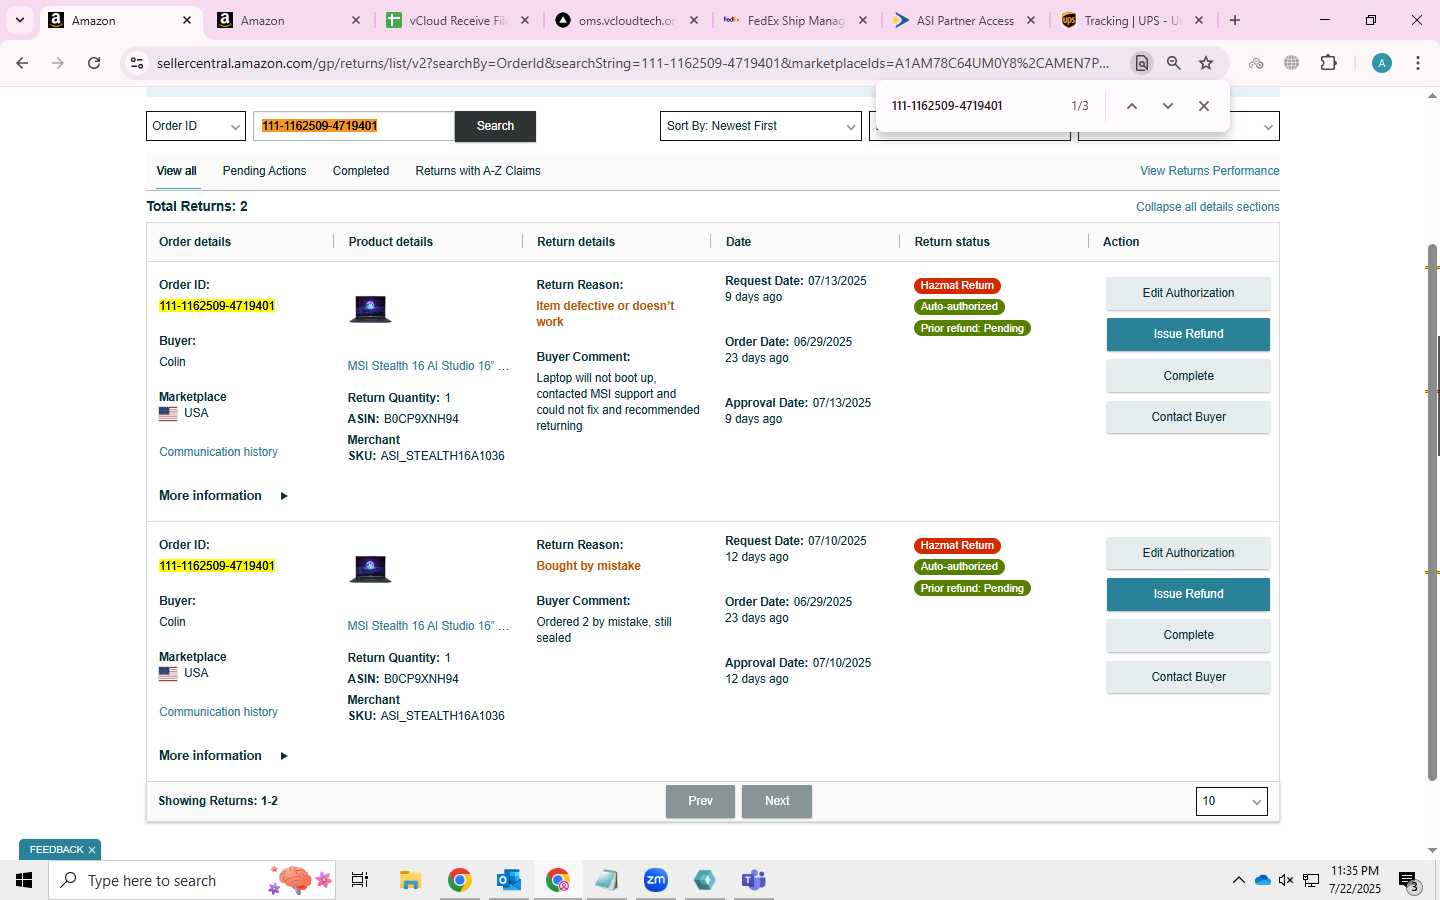Click the page vertical scrollbar
1440x900 pixels.
(1432, 512)
